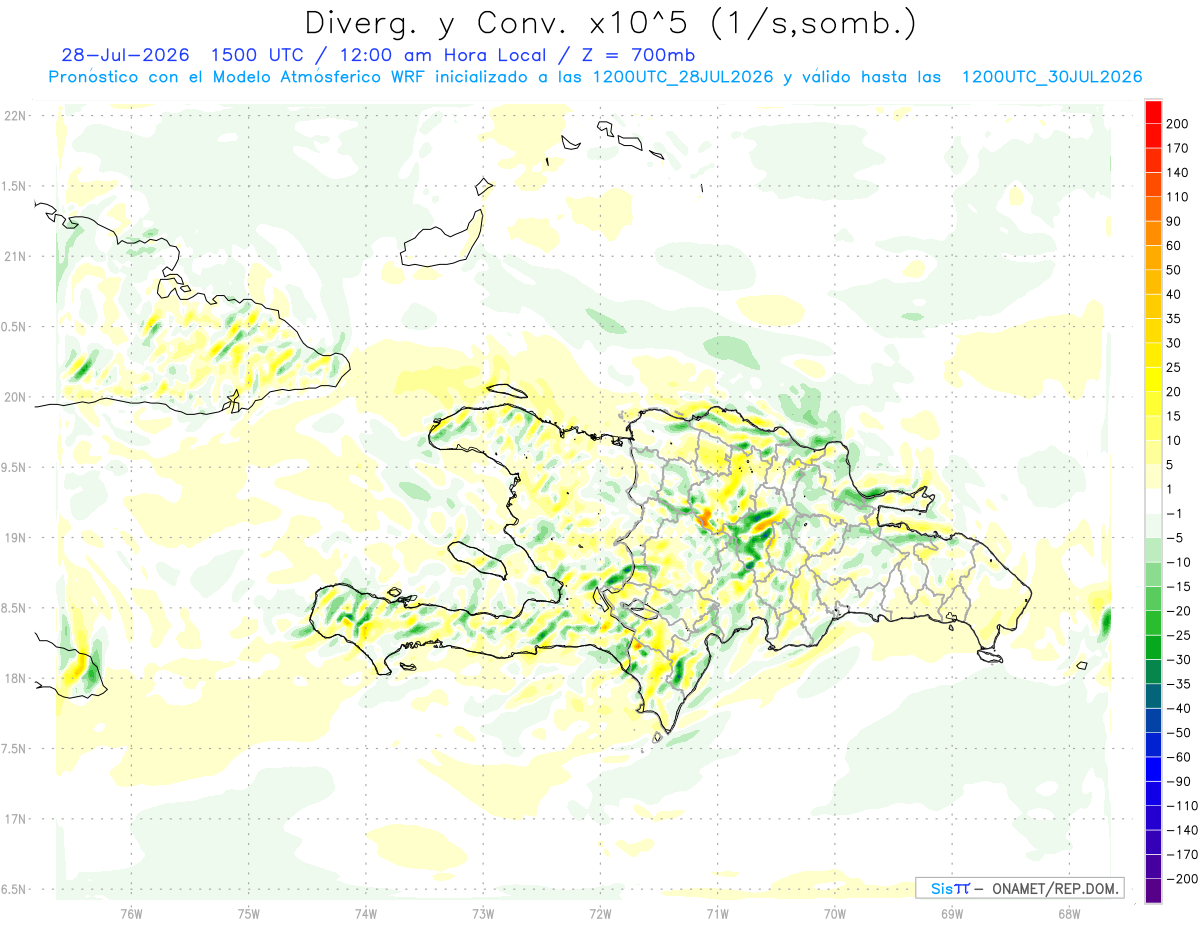The width and height of the screenshot is (1200, 927).
Task: Click the '73W' longitude label
Action: click(483, 912)
